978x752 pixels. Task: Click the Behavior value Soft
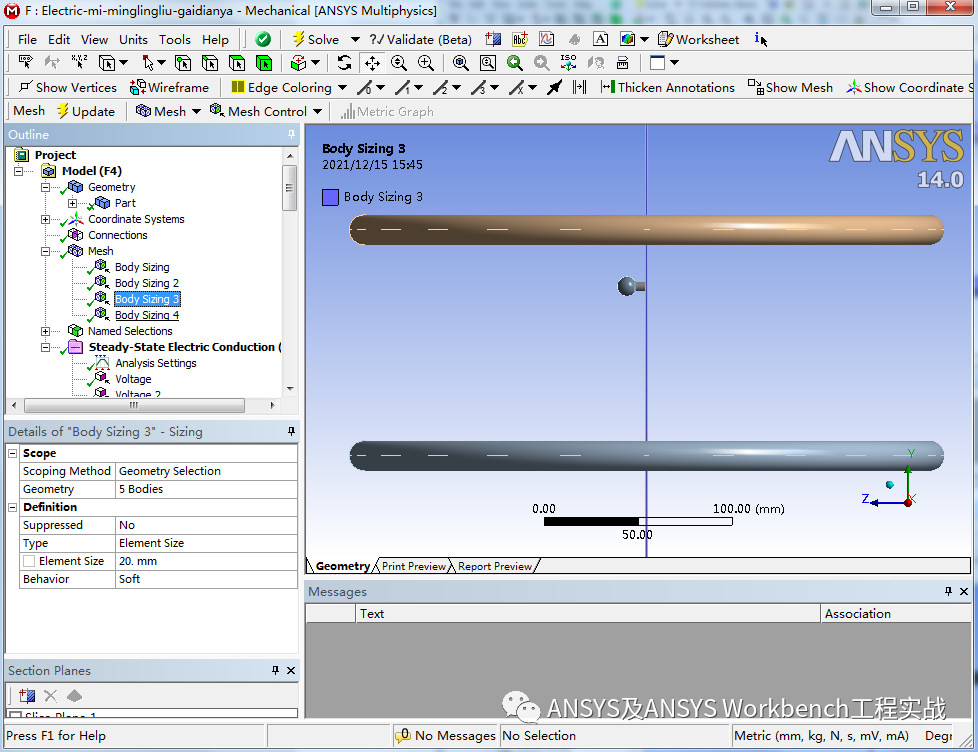click(207, 579)
